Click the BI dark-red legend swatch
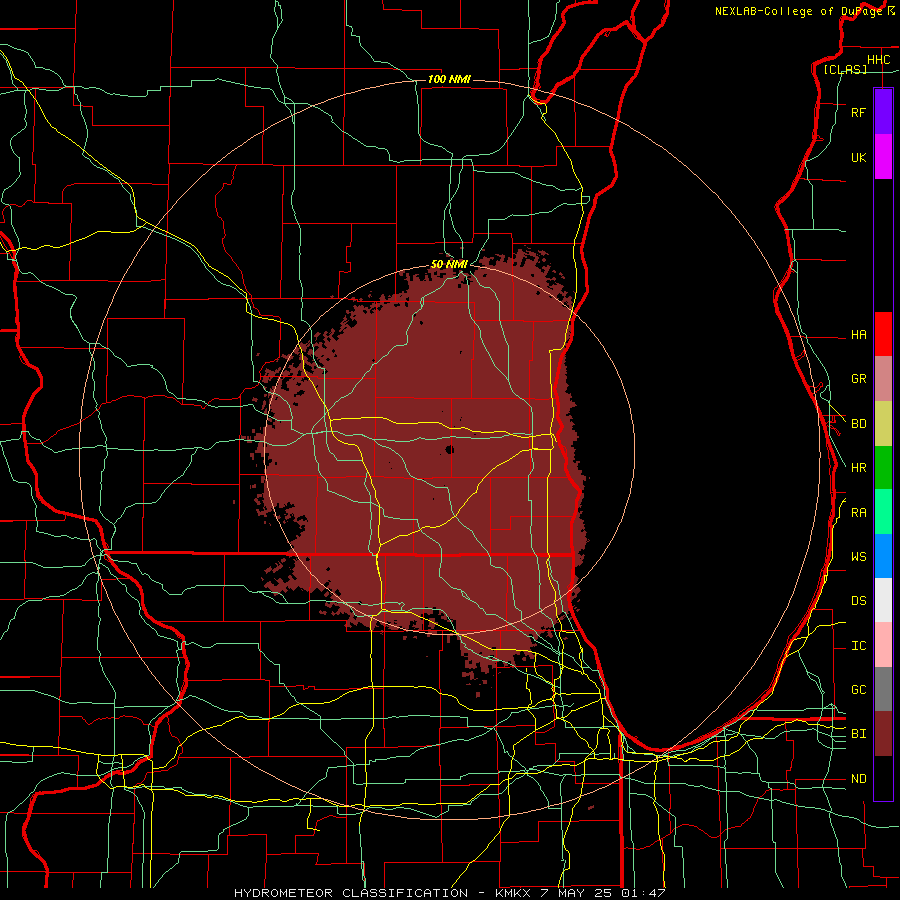900x900 pixels. coord(883,734)
